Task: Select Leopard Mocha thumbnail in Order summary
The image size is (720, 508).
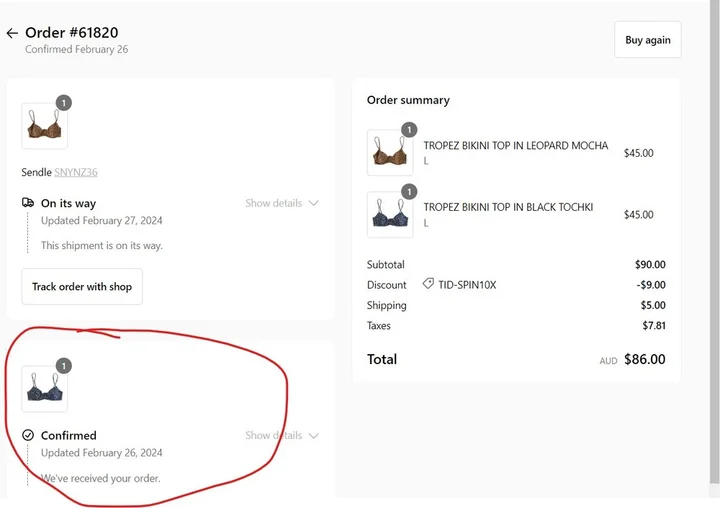Action: [389, 154]
